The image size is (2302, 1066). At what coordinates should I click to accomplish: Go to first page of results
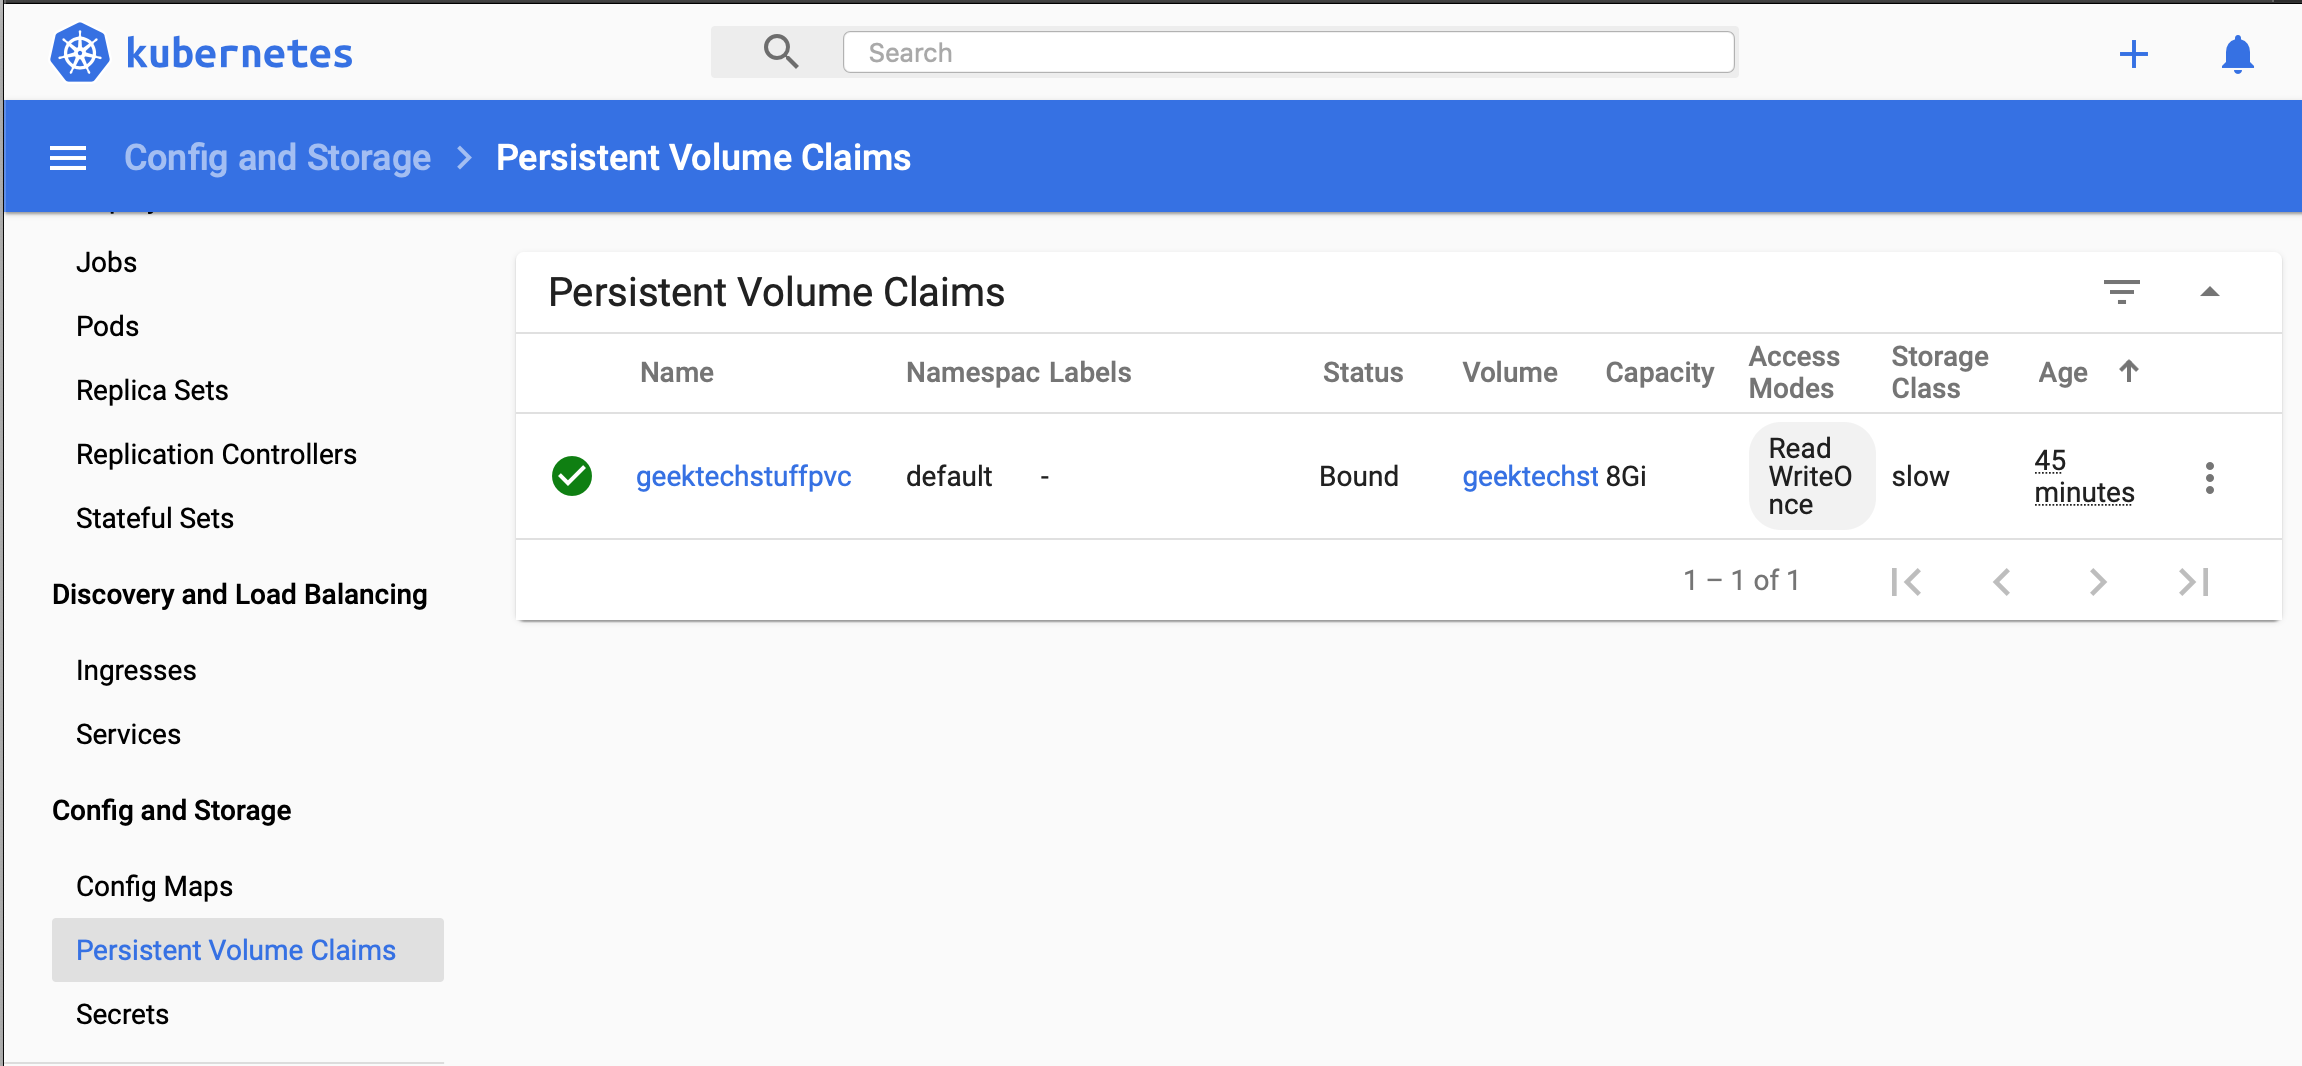[x=1907, y=581]
